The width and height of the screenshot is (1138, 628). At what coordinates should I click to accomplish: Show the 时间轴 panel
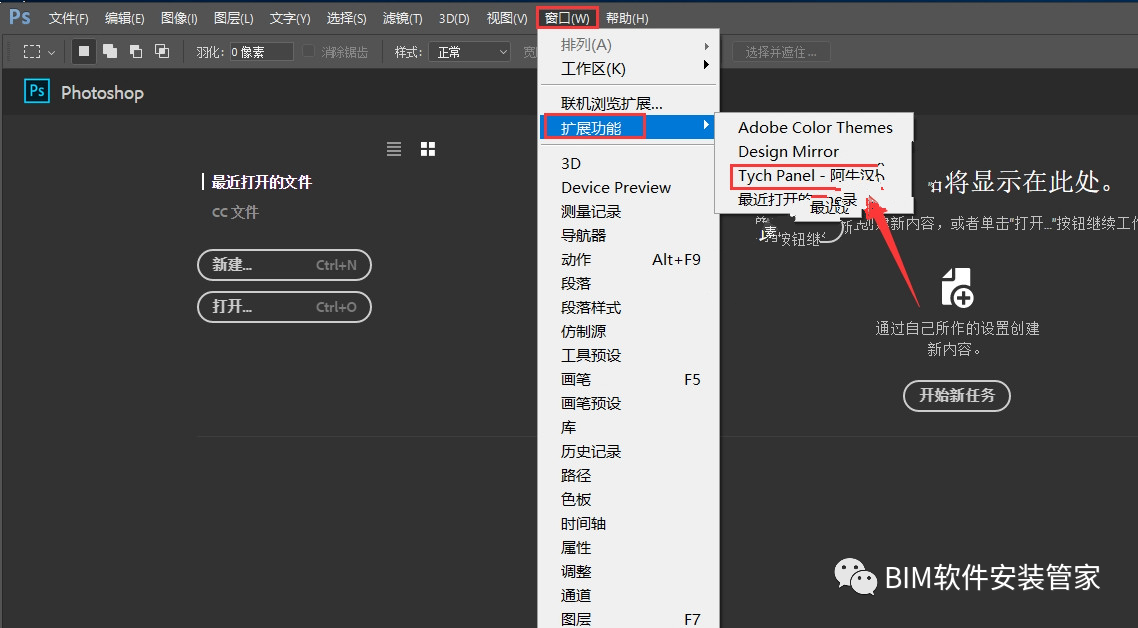tap(629, 523)
